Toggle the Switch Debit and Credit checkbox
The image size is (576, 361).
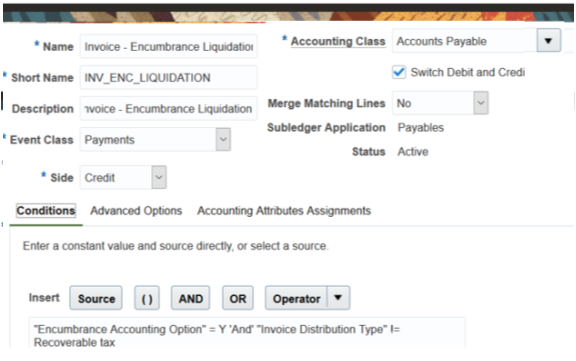[x=399, y=72]
